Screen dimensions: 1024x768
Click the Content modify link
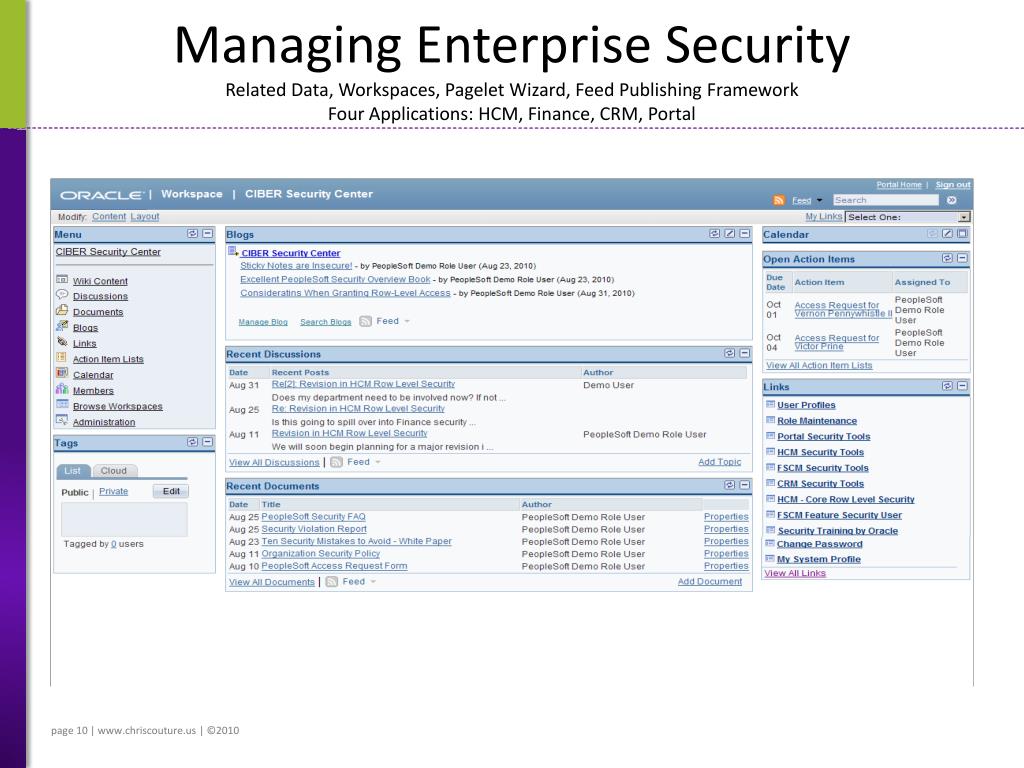pyautogui.click(x=109, y=217)
